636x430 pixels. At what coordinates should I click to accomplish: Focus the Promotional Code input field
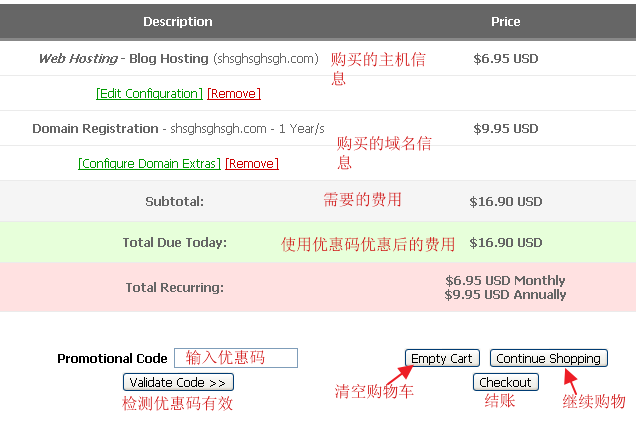[x=236, y=358]
